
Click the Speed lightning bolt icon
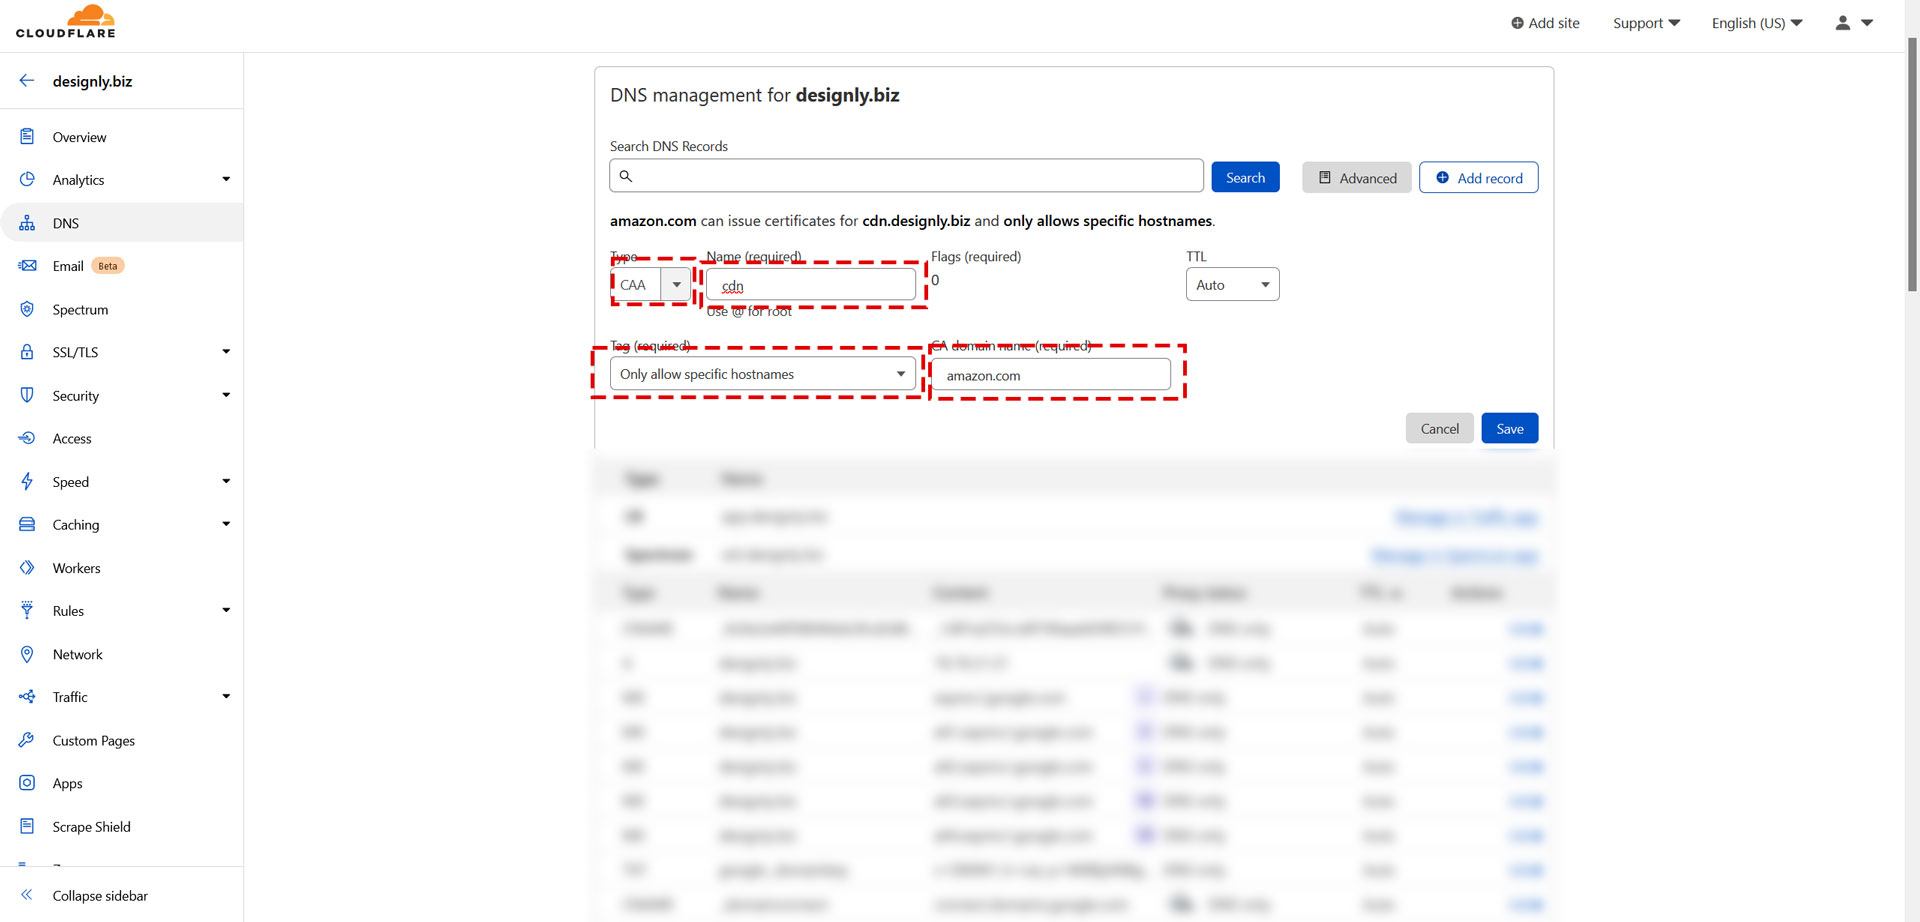click(x=27, y=482)
